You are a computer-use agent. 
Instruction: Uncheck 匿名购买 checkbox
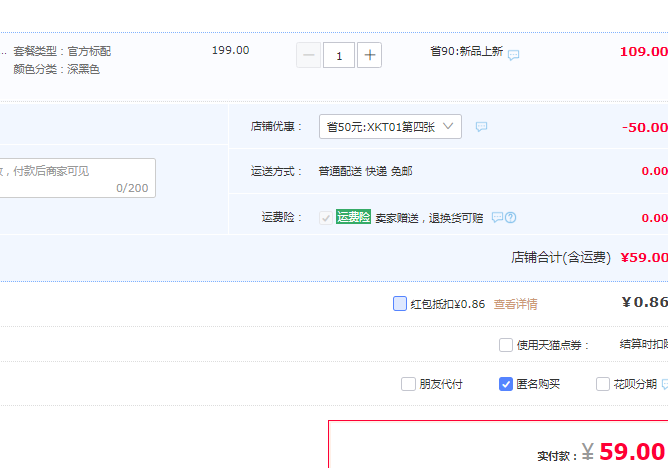coord(506,384)
